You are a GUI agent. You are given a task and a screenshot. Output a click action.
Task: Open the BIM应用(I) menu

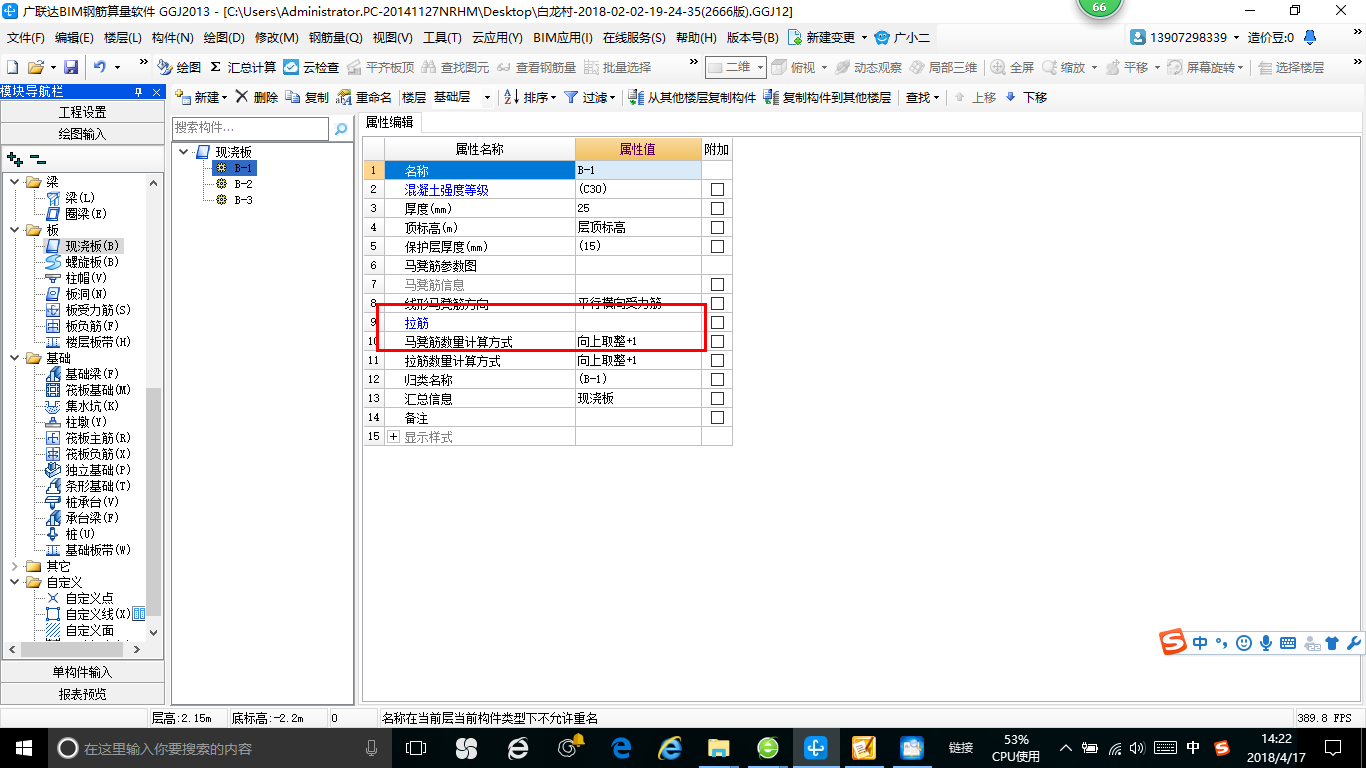[x=563, y=38]
